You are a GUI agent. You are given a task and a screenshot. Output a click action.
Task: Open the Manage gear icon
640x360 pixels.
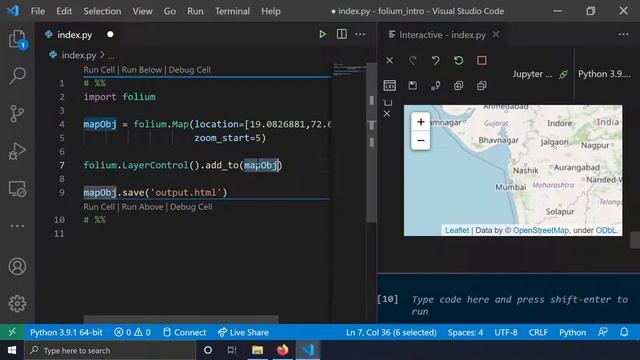point(17,304)
